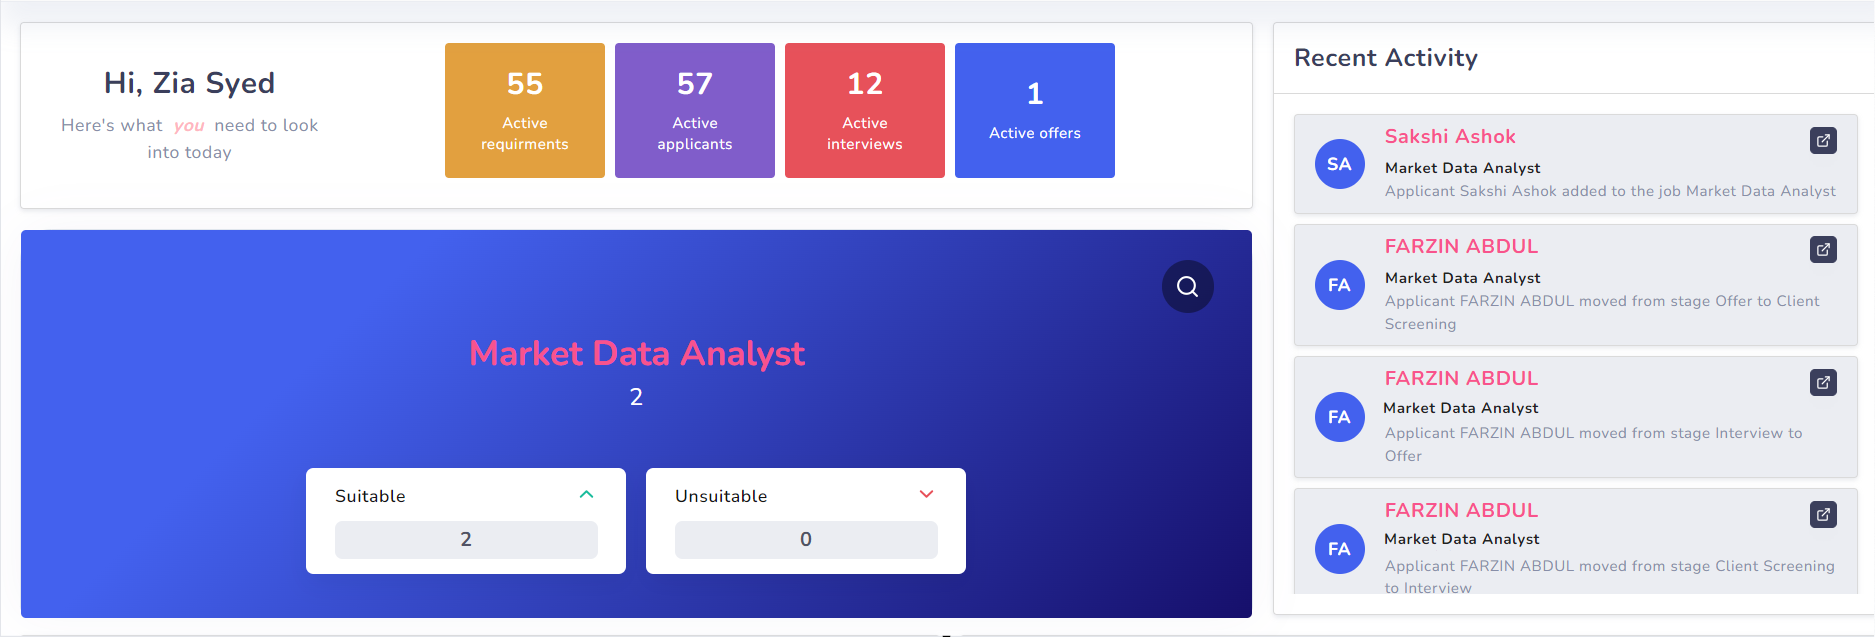The width and height of the screenshot is (1875, 637).
Task: Select the Recent Activity heading
Action: pos(1386,58)
